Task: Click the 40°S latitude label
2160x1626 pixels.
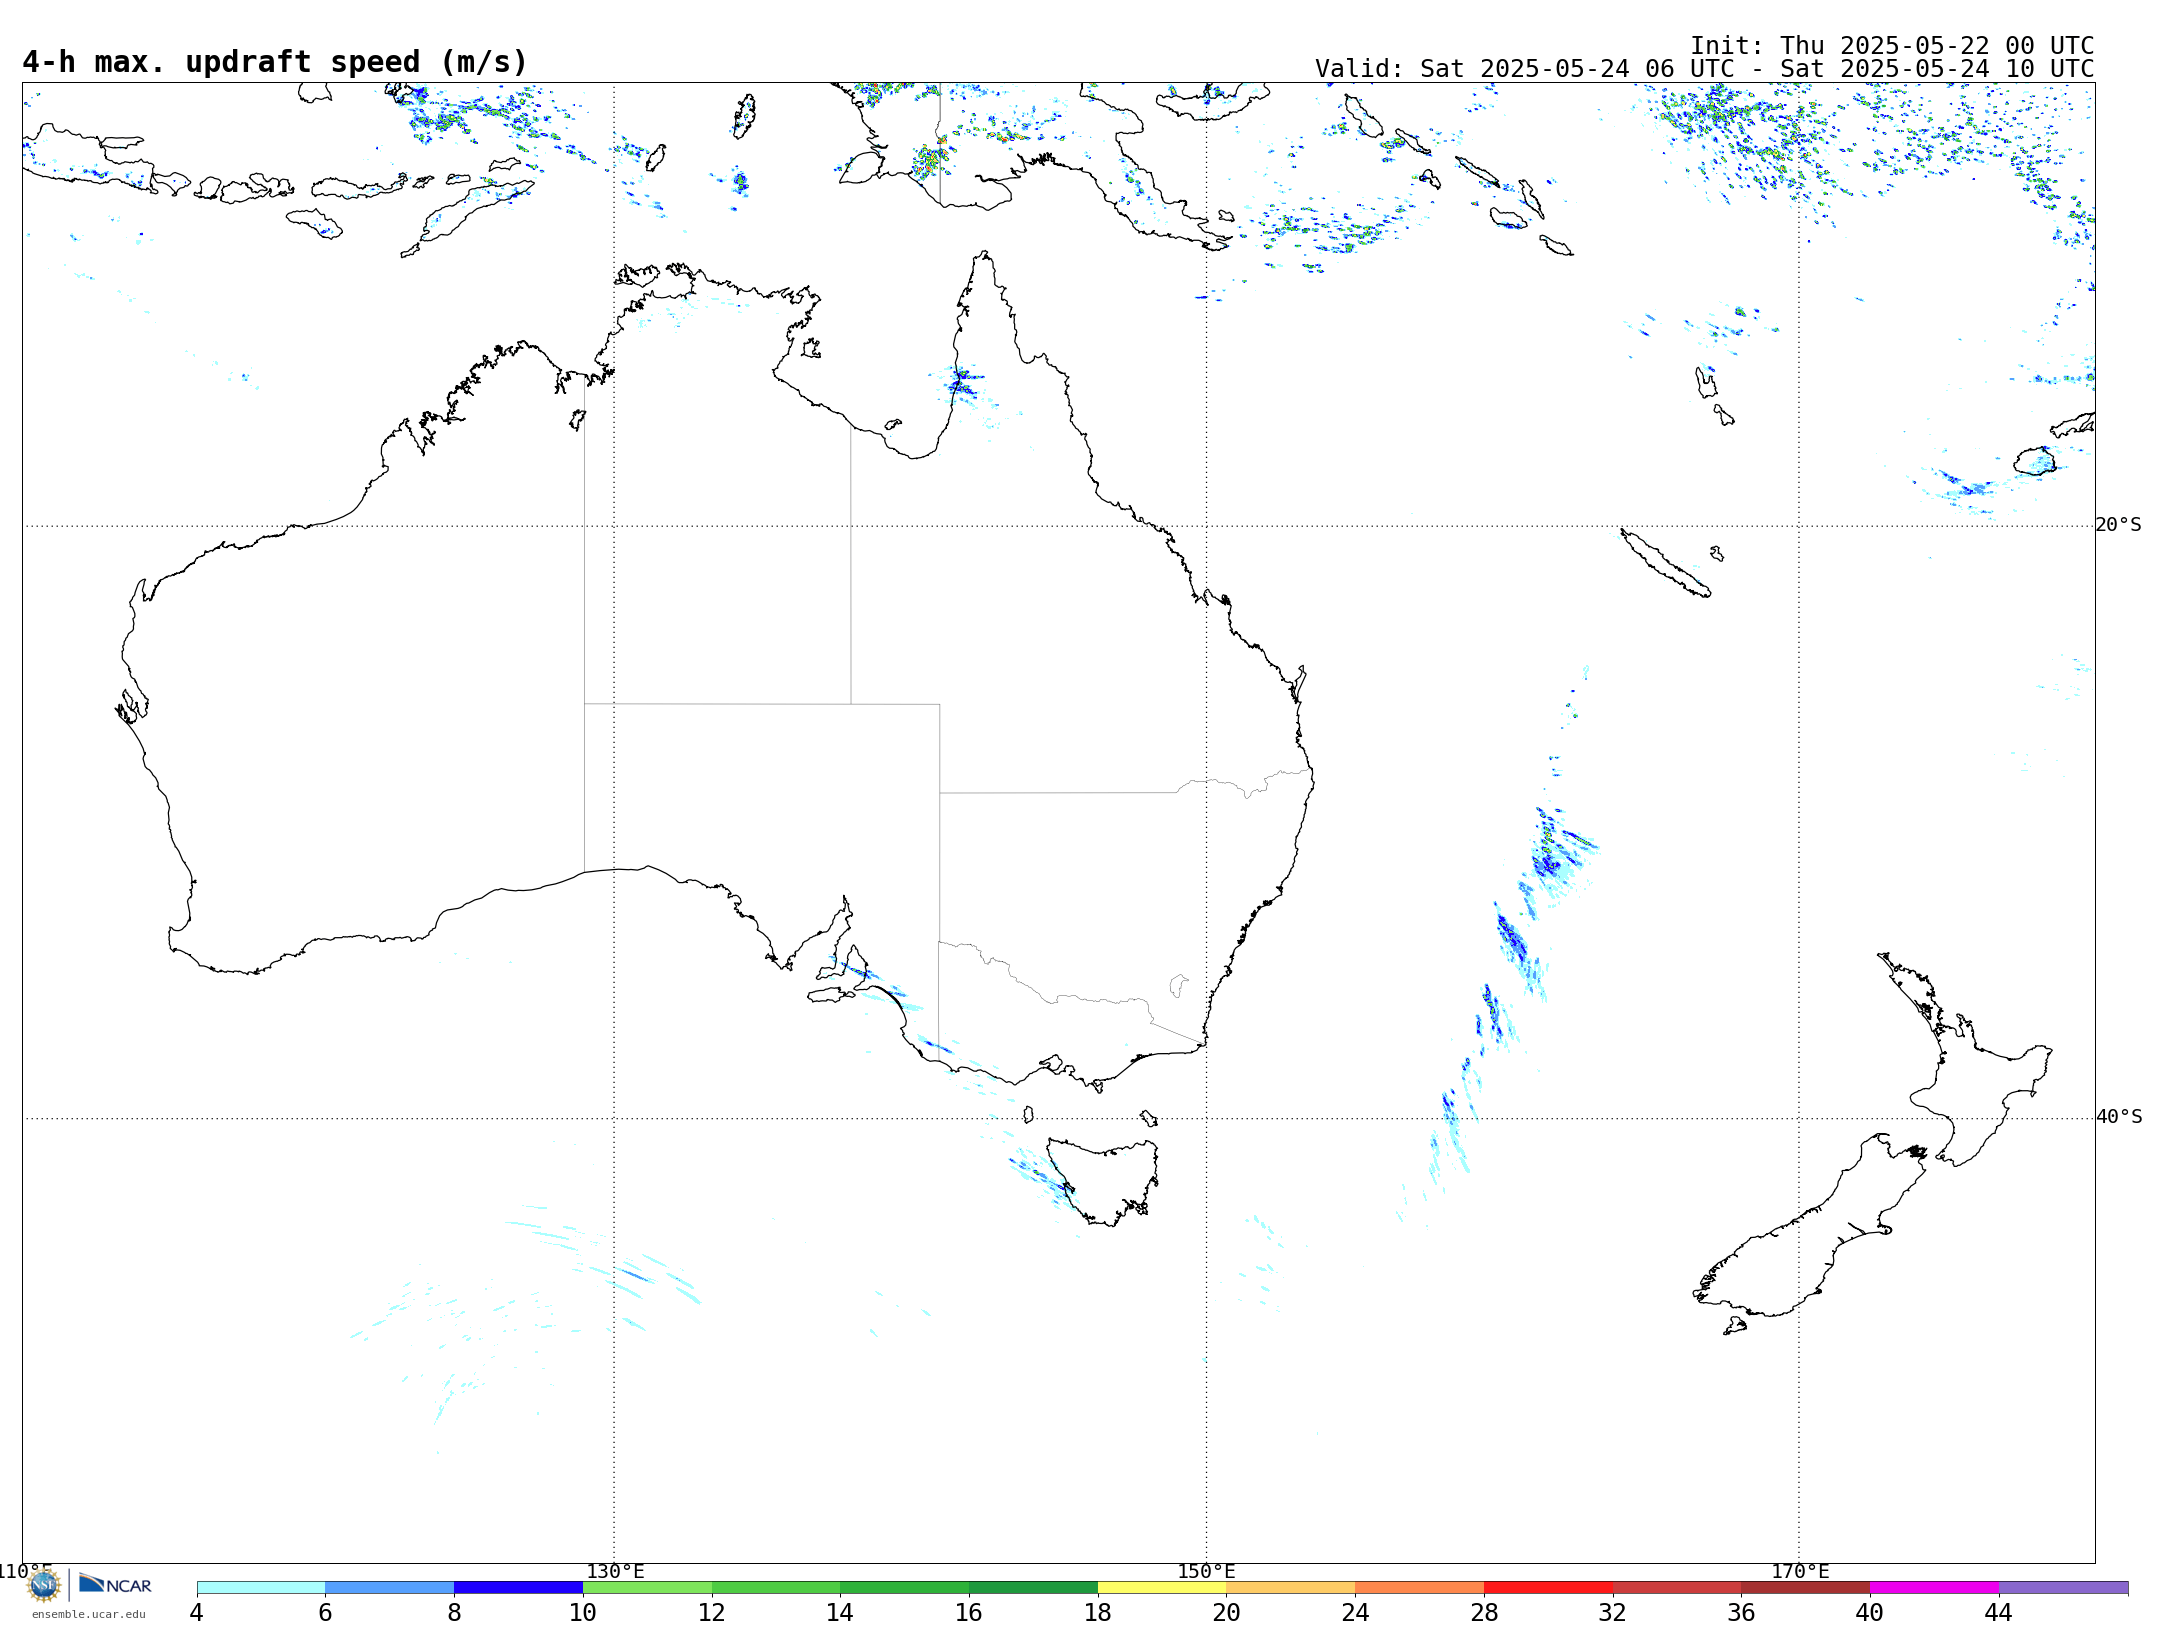Action: click(x=2119, y=1117)
